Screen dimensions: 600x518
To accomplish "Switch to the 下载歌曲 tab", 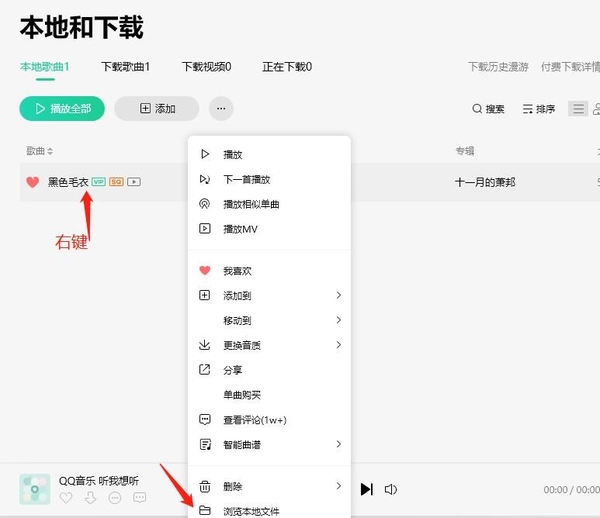I will click(125, 67).
